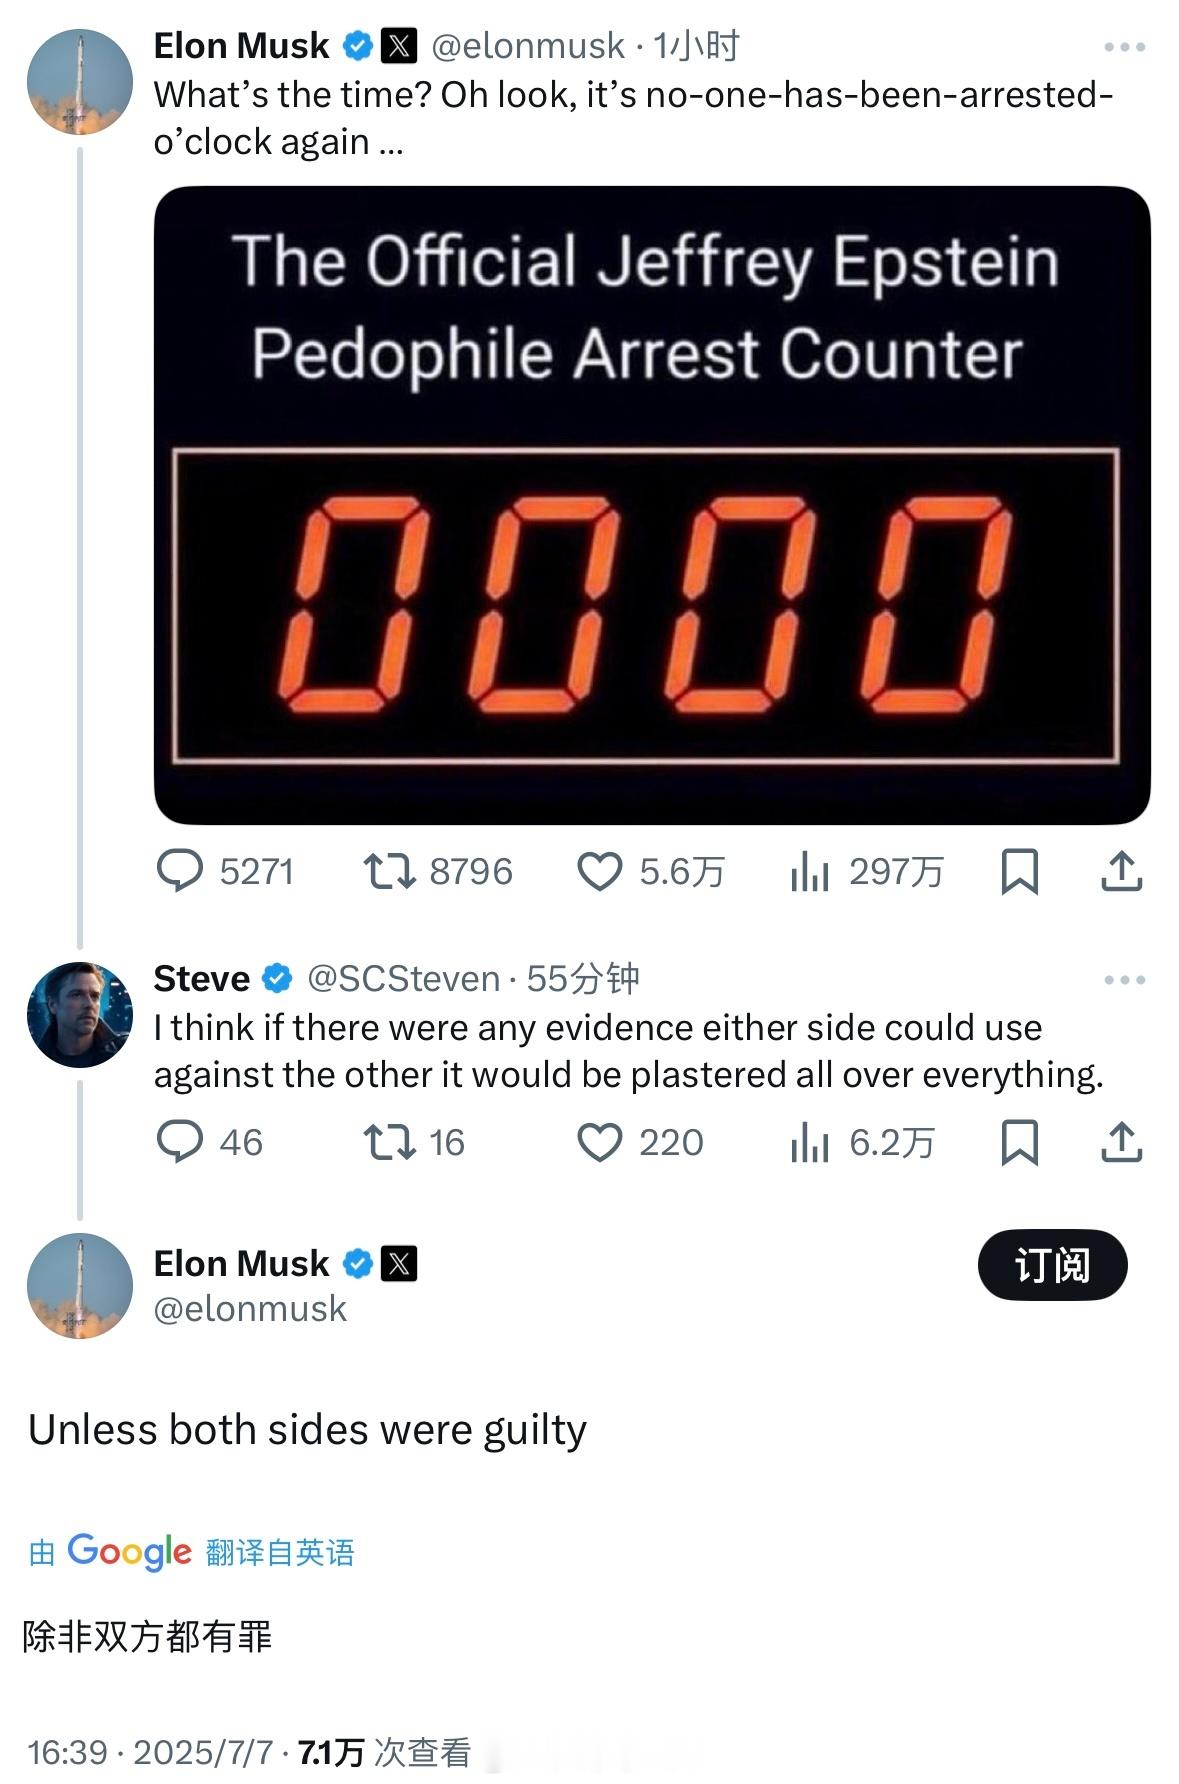1179x1784 pixels.
Task: View analytics showing 297万 views
Action: (x=866, y=871)
